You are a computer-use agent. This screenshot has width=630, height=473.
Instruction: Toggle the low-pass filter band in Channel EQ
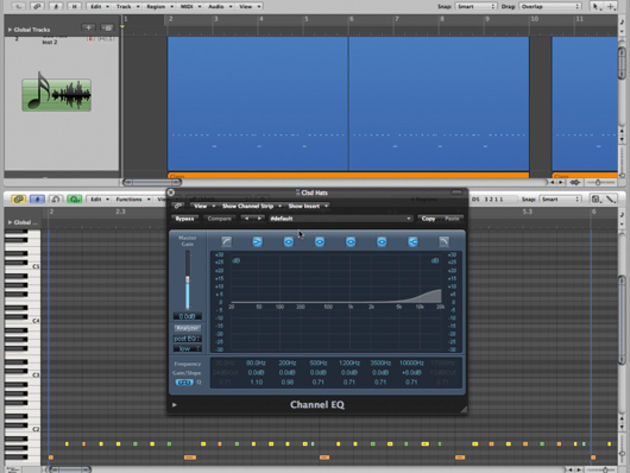(x=444, y=242)
